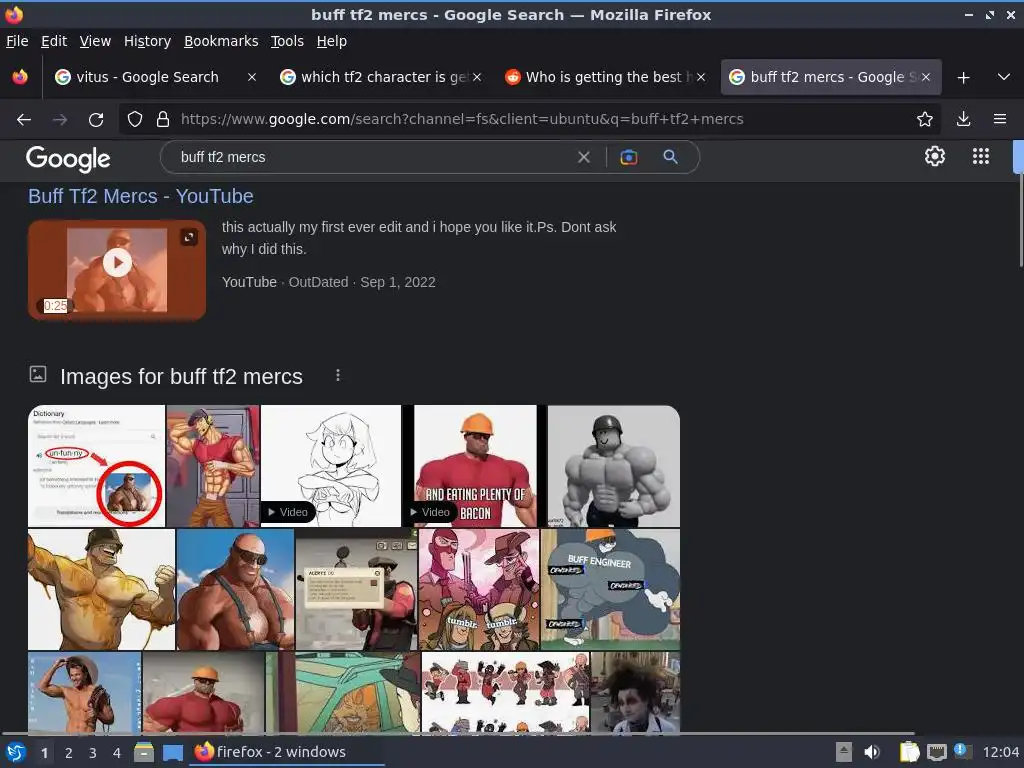
Task: Open the Help menu
Action: tap(332, 41)
